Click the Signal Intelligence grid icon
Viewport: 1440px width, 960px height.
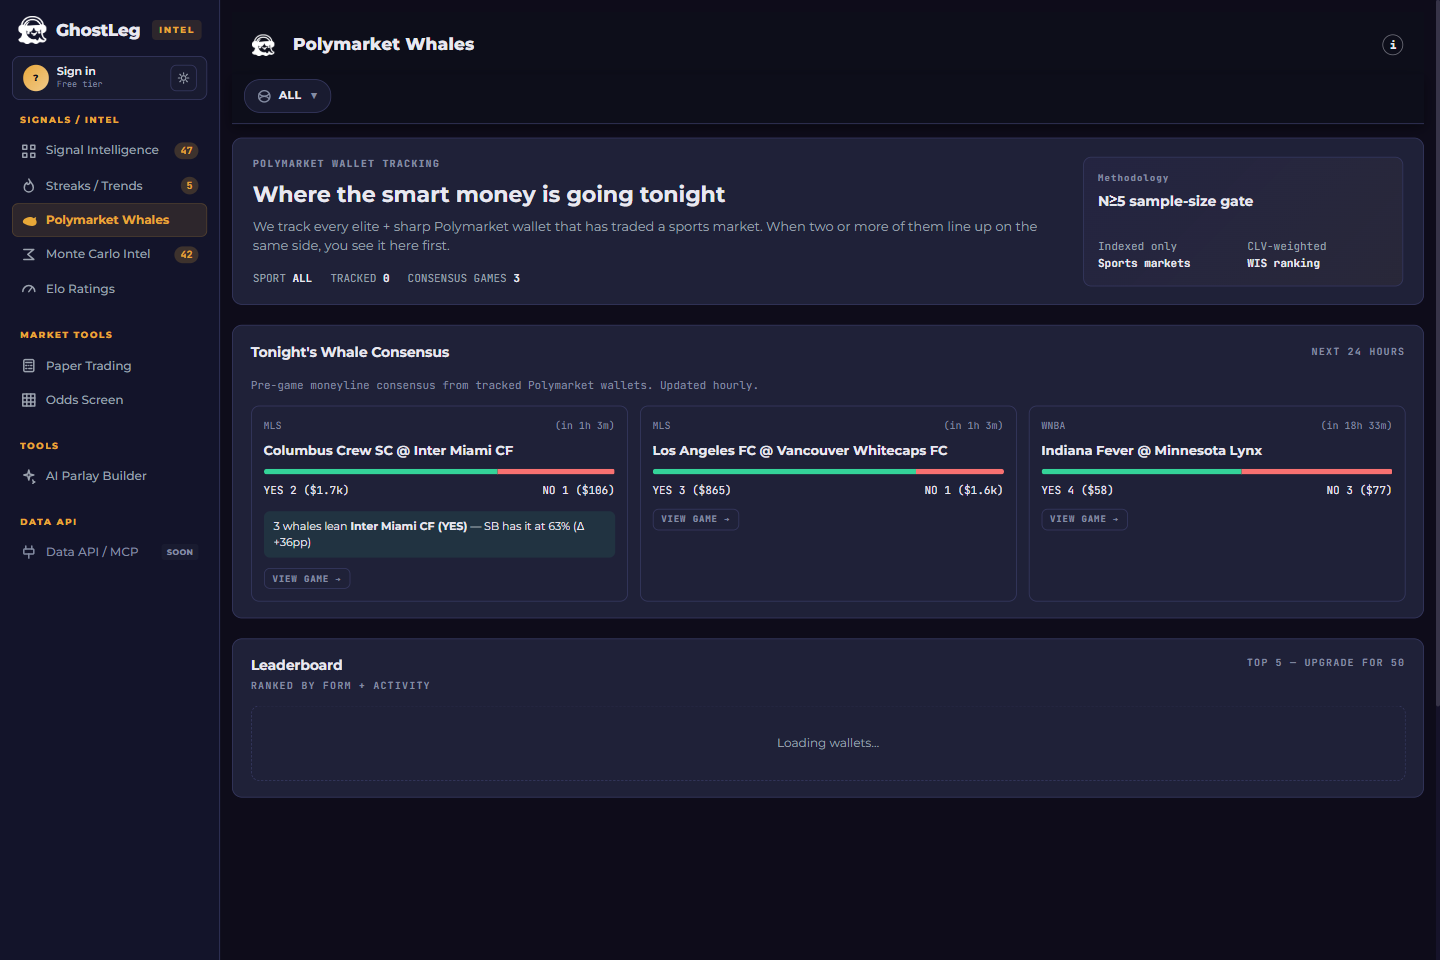point(29,151)
